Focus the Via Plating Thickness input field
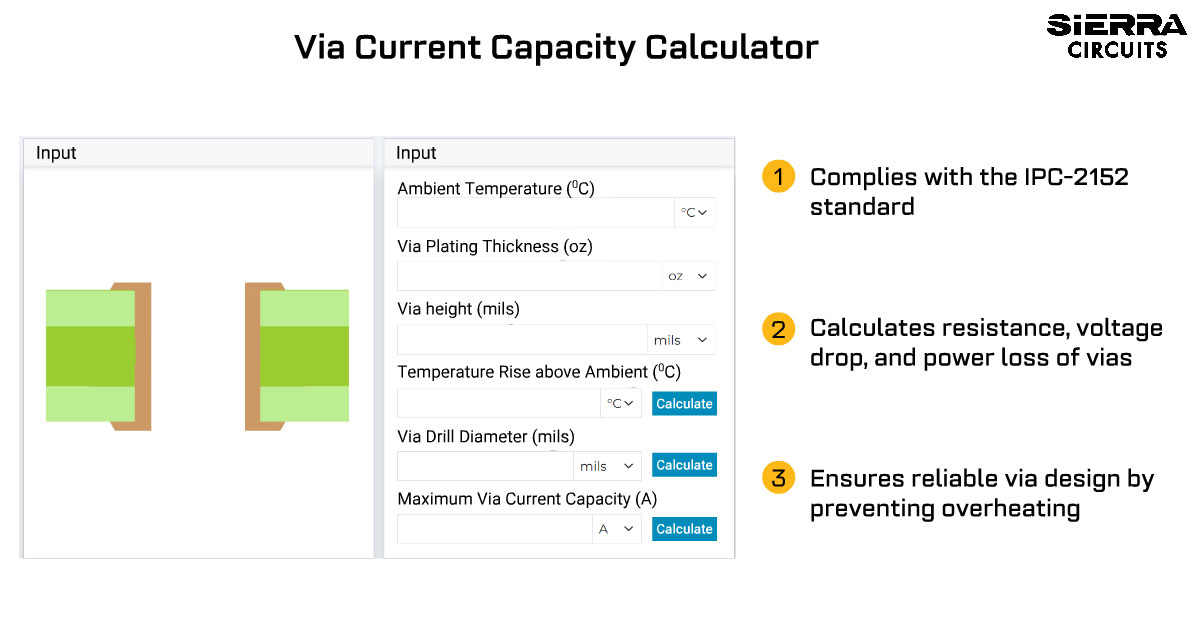The image size is (1200, 628). [529, 276]
